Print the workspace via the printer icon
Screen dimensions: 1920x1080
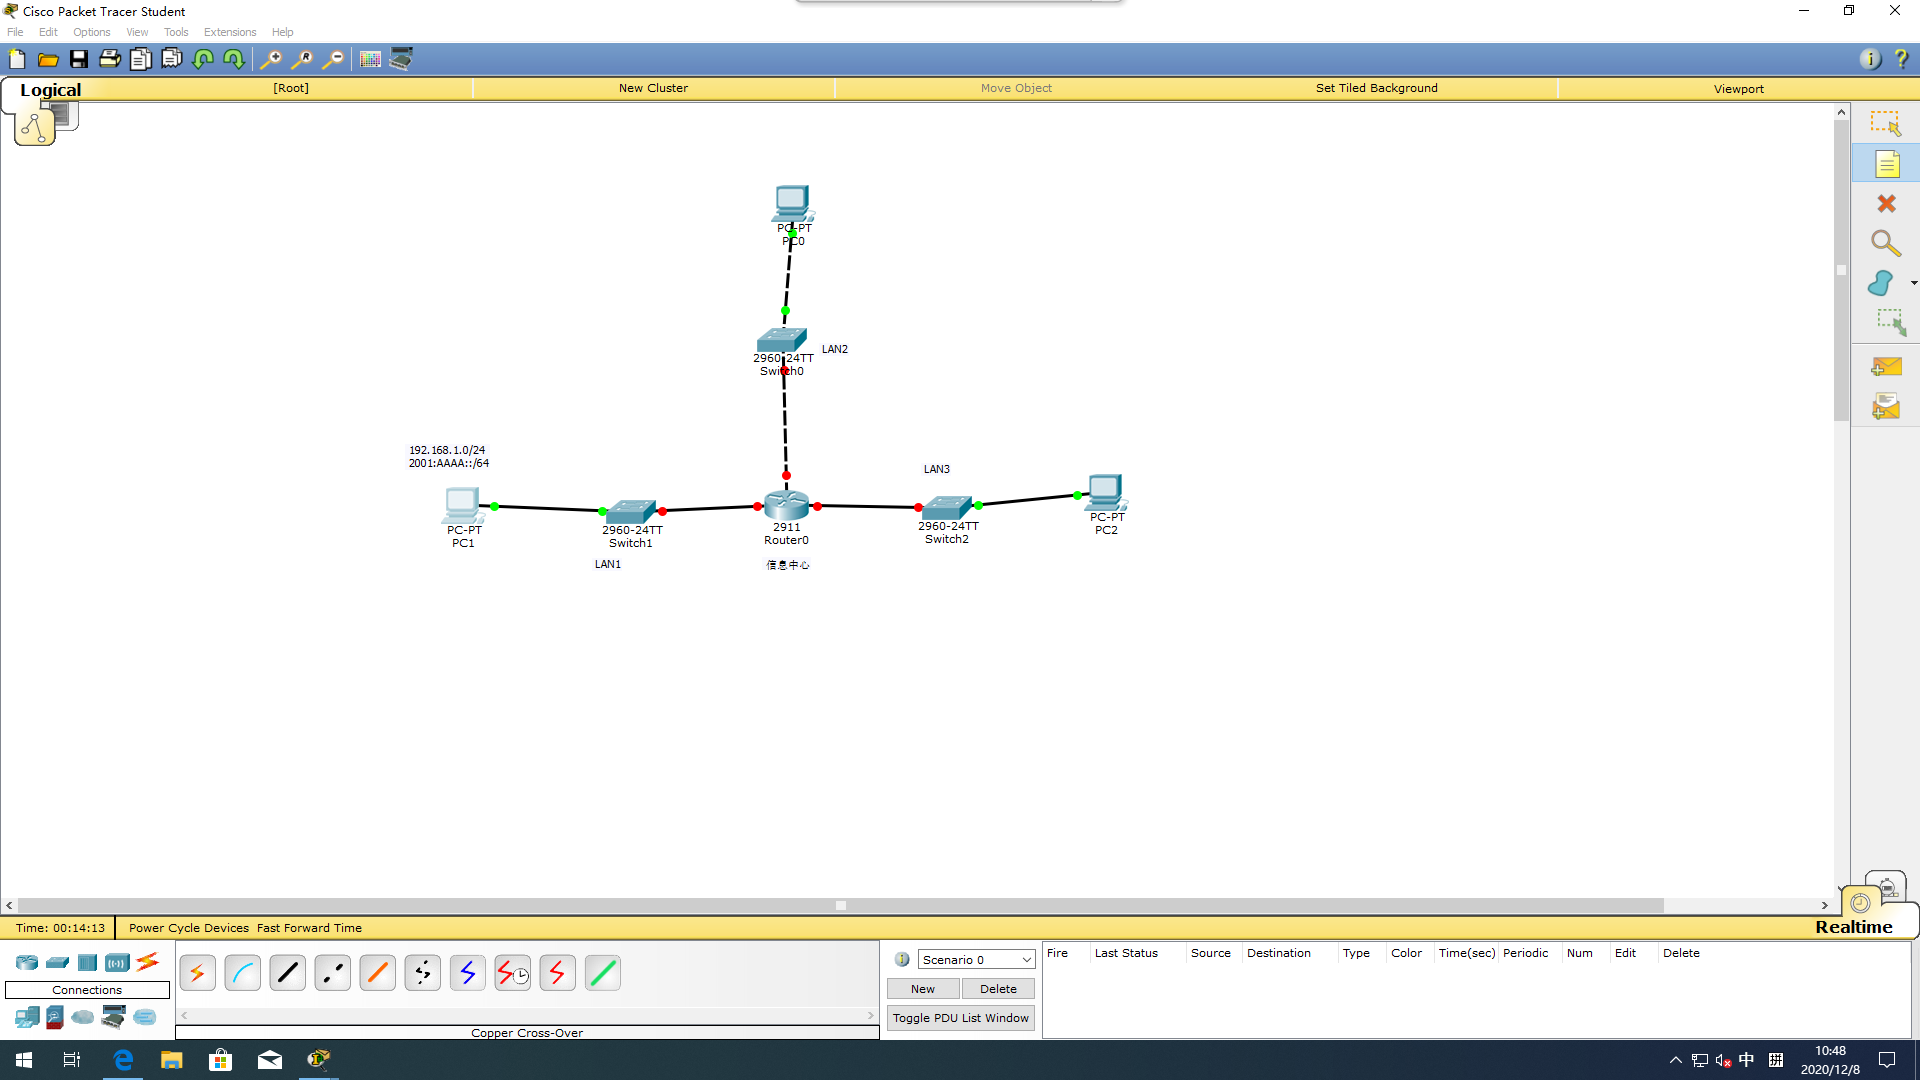point(109,59)
